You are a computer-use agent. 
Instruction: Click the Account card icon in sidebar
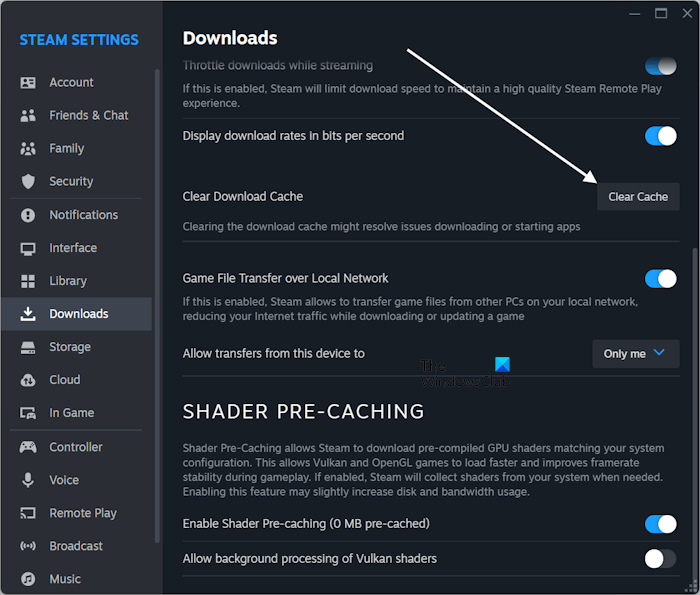28,83
